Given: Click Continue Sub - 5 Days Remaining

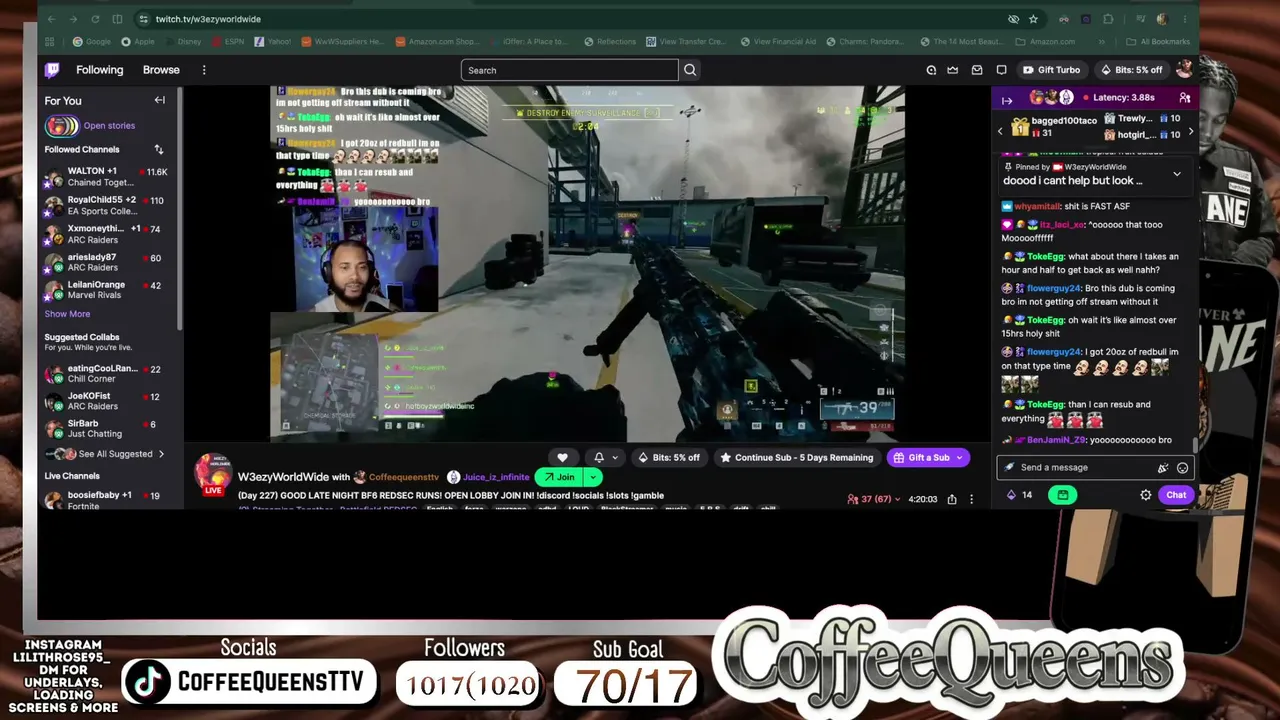Looking at the screenshot, I should (x=796, y=458).
